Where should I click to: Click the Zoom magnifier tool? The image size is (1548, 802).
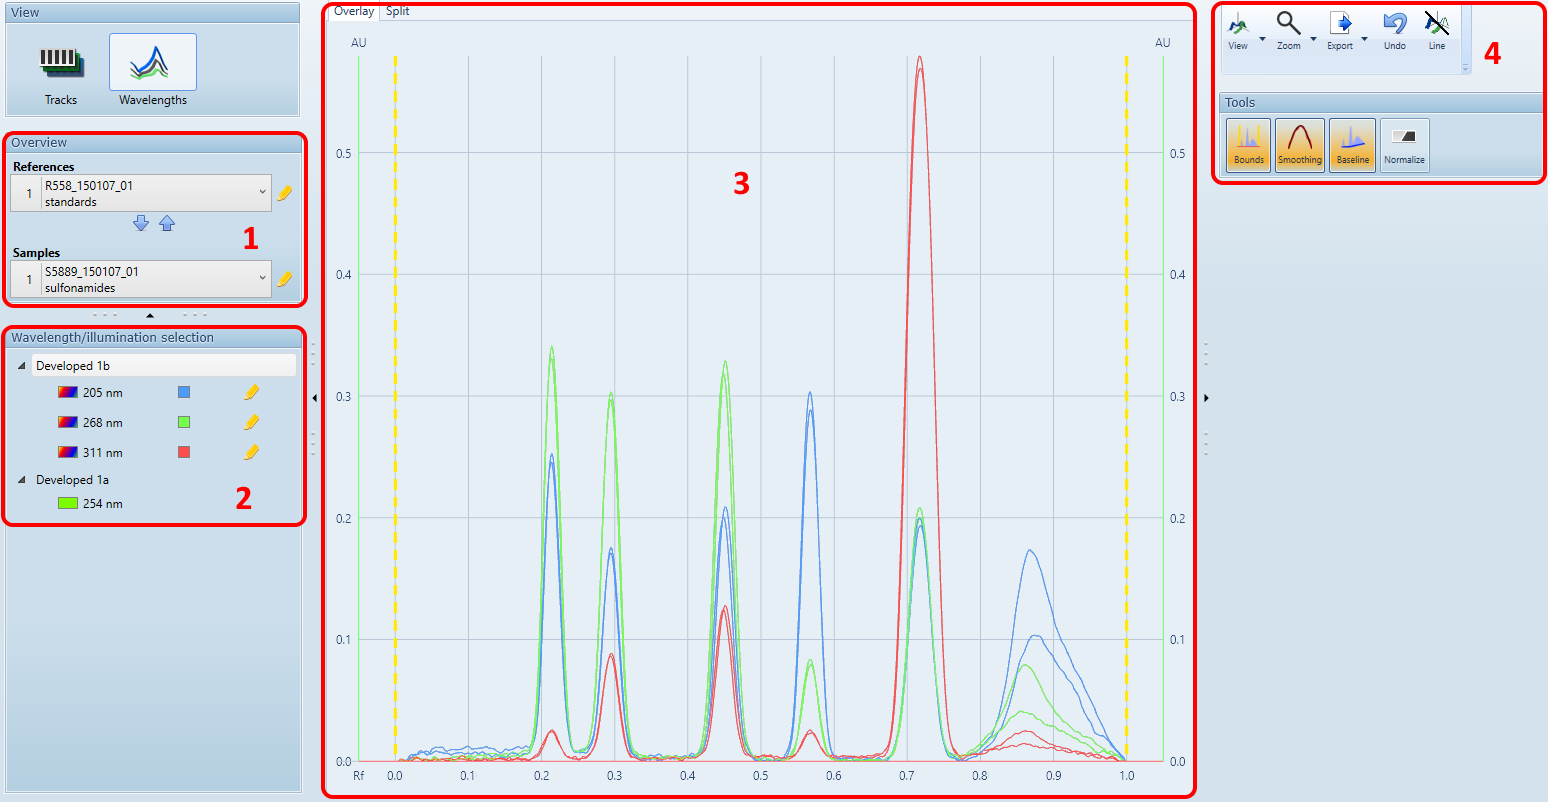1289,31
